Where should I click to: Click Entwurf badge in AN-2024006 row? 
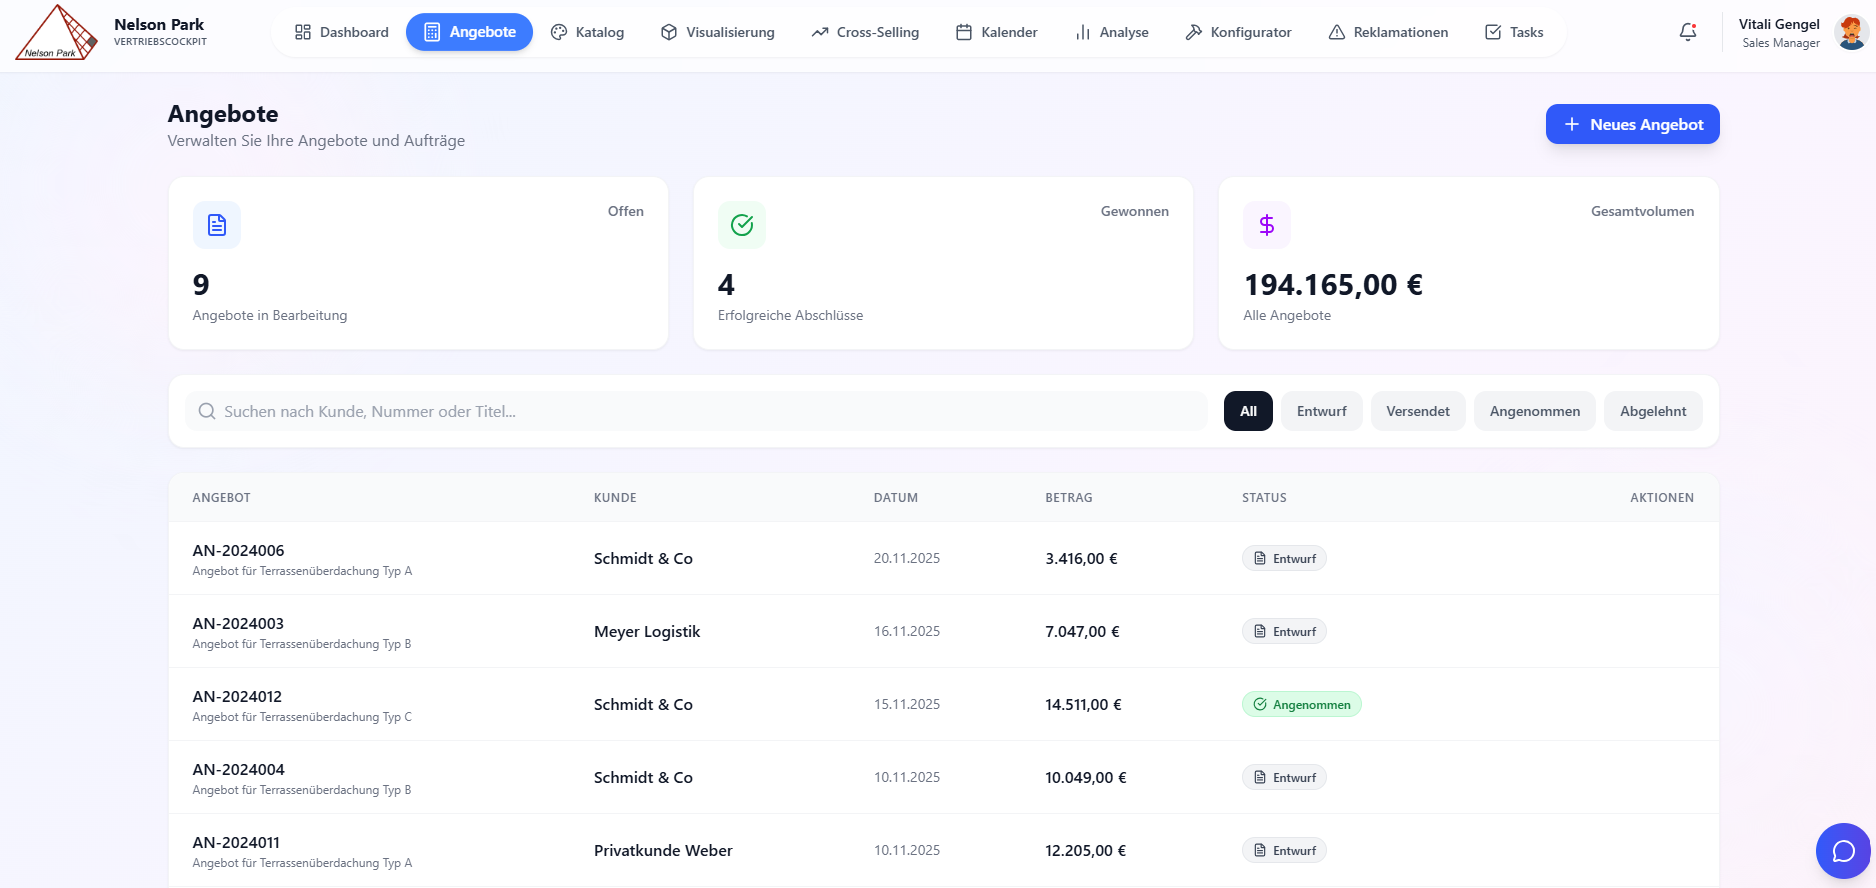coord(1284,558)
